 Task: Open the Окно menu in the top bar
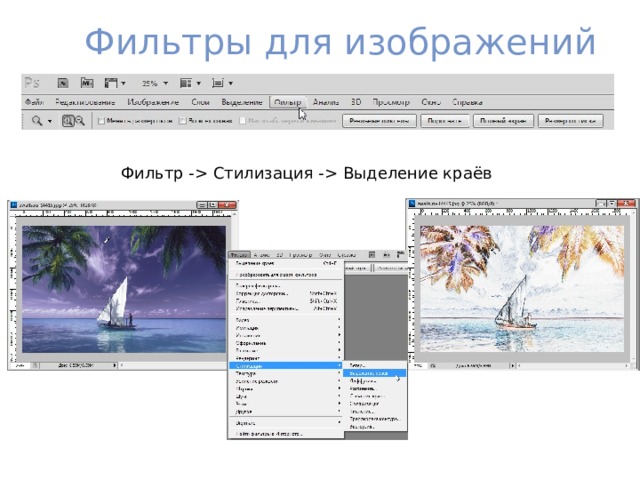431,102
